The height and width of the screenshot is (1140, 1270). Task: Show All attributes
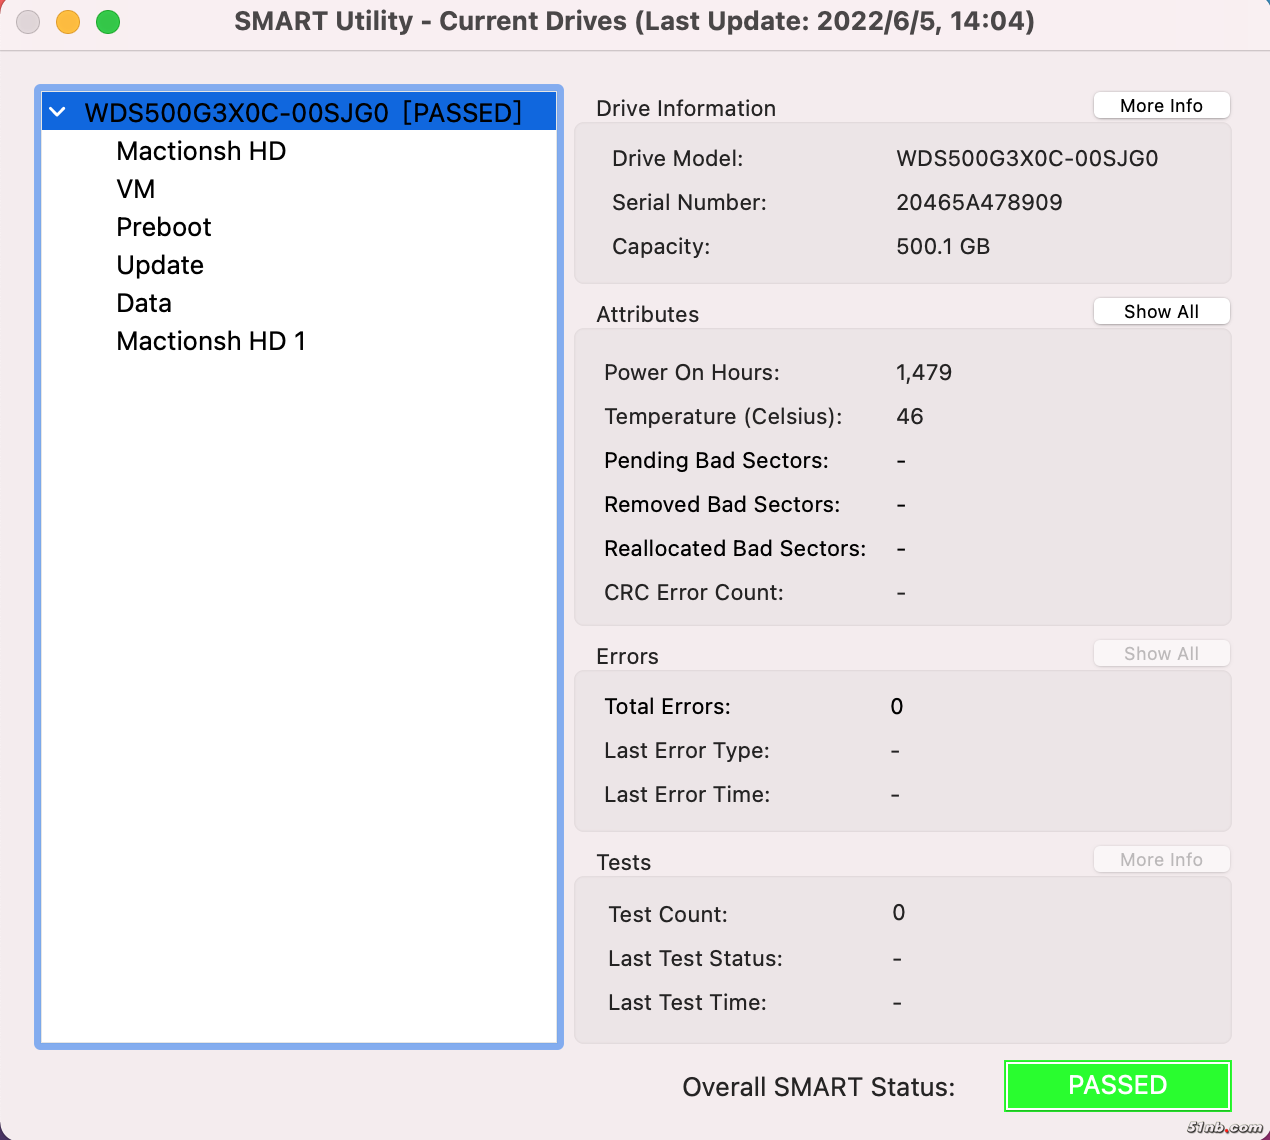tap(1161, 312)
